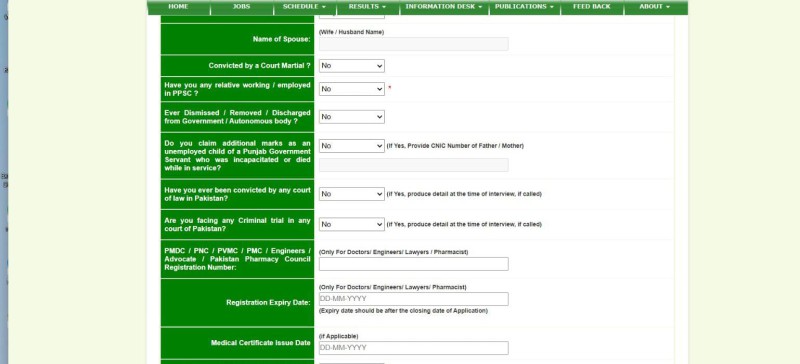Click Medical Certificate Issue Date field
800x364 pixels.
pyautogui.click(x=414, y=348)
